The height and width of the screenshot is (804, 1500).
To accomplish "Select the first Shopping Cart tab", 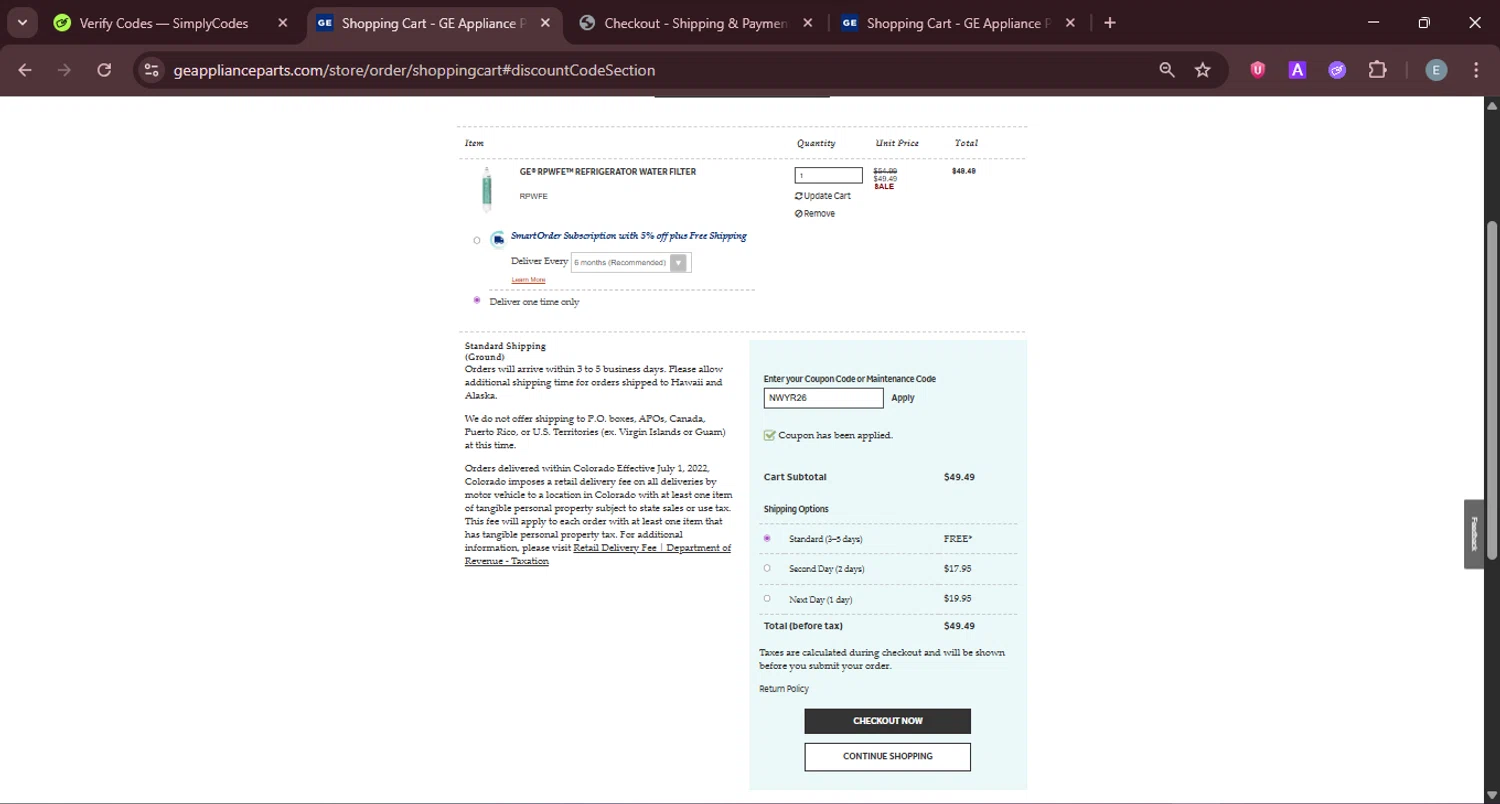I will coord(434,23).
